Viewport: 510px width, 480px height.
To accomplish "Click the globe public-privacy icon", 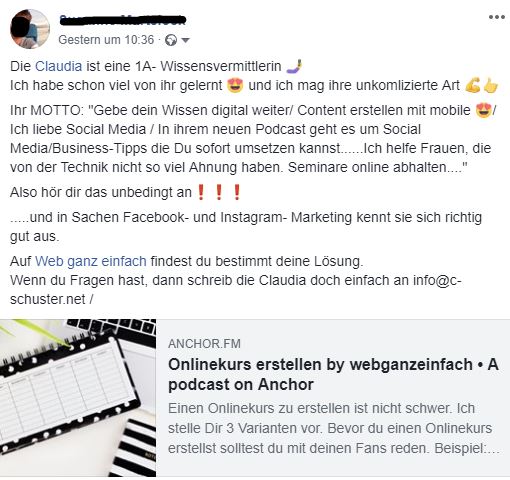I will click(x=171, y=40).
